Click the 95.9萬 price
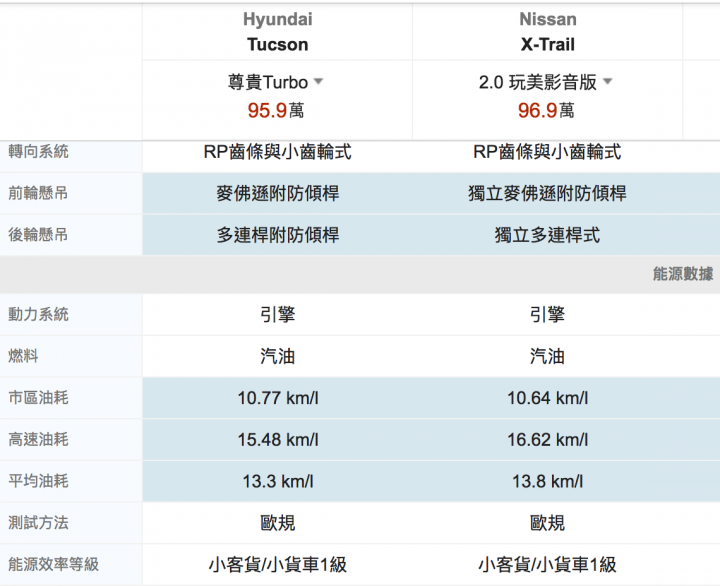This screenshot has height=586, width=720. tap(276, 110)
